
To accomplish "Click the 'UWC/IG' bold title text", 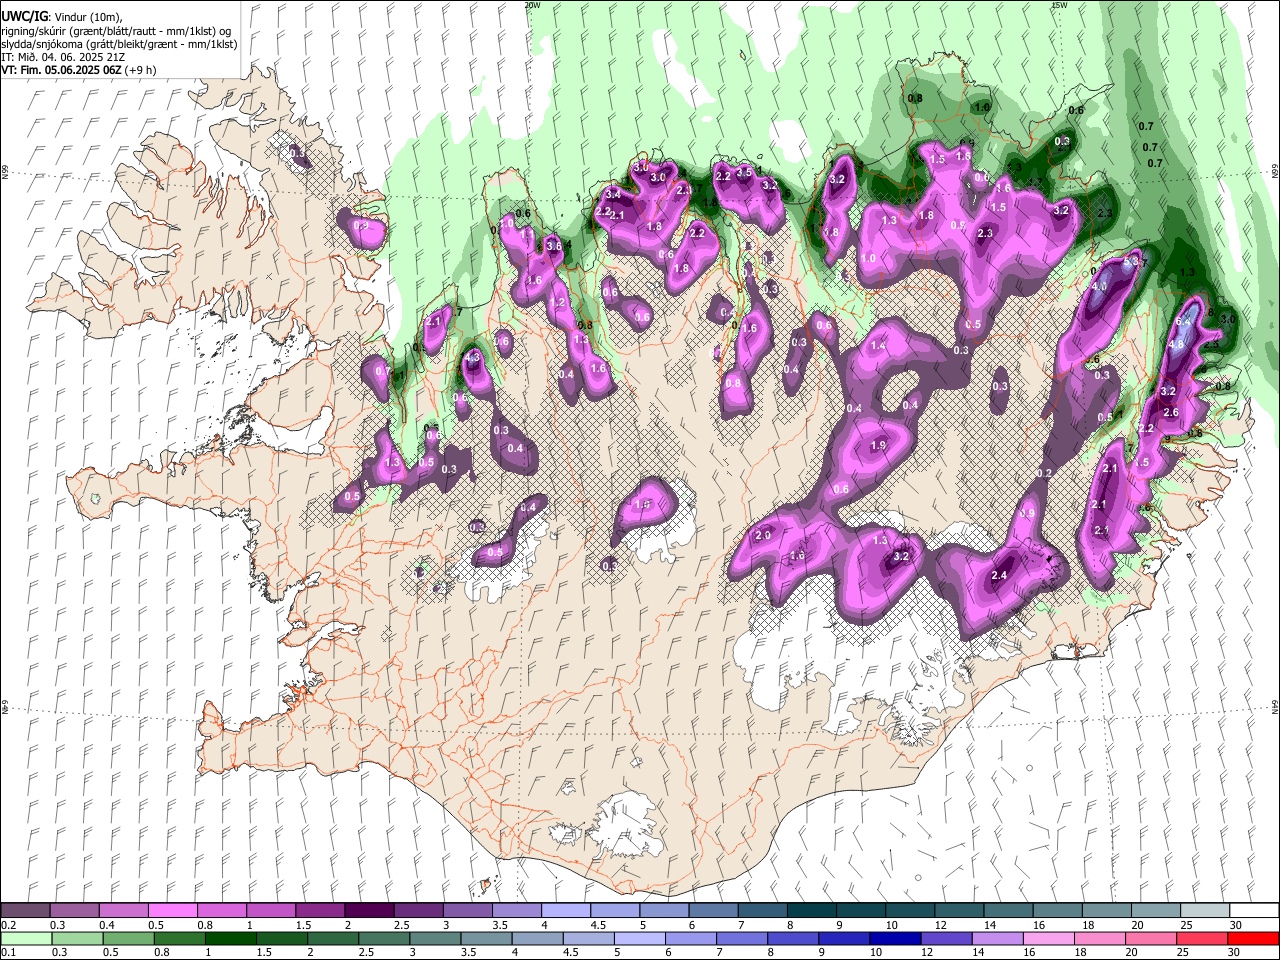I will tap(24, 16).
